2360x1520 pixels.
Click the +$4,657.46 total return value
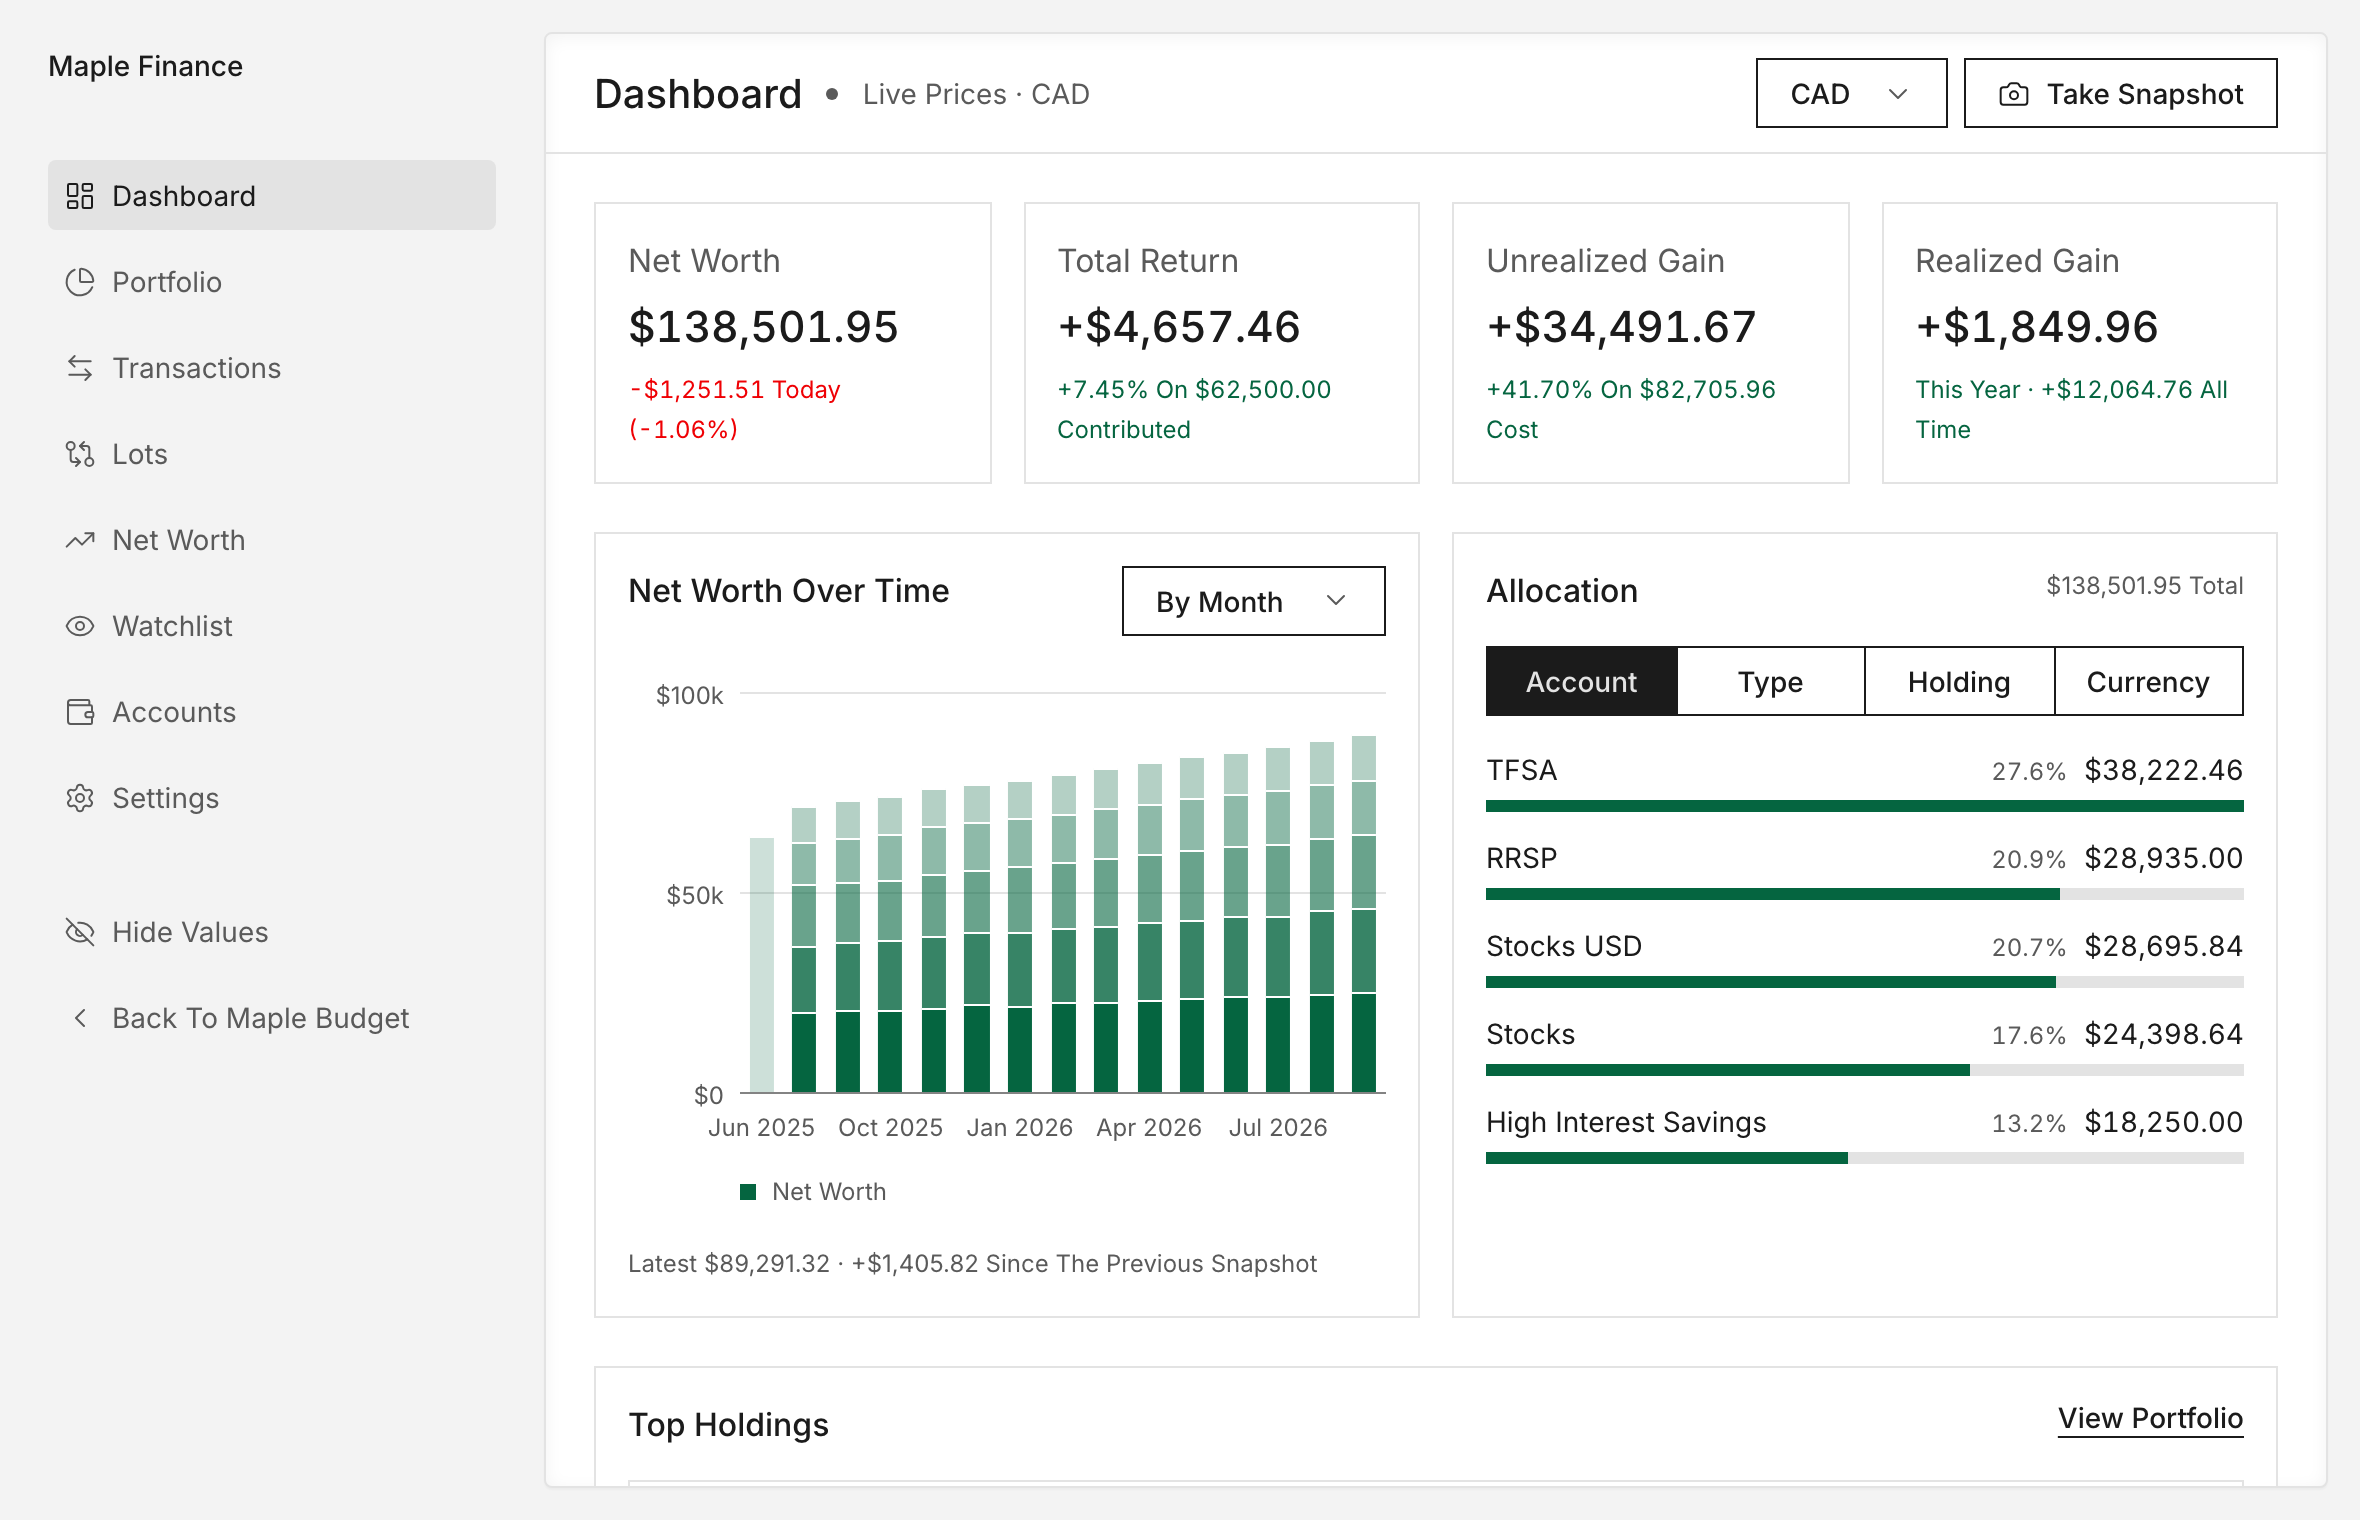coord(1179,326)
